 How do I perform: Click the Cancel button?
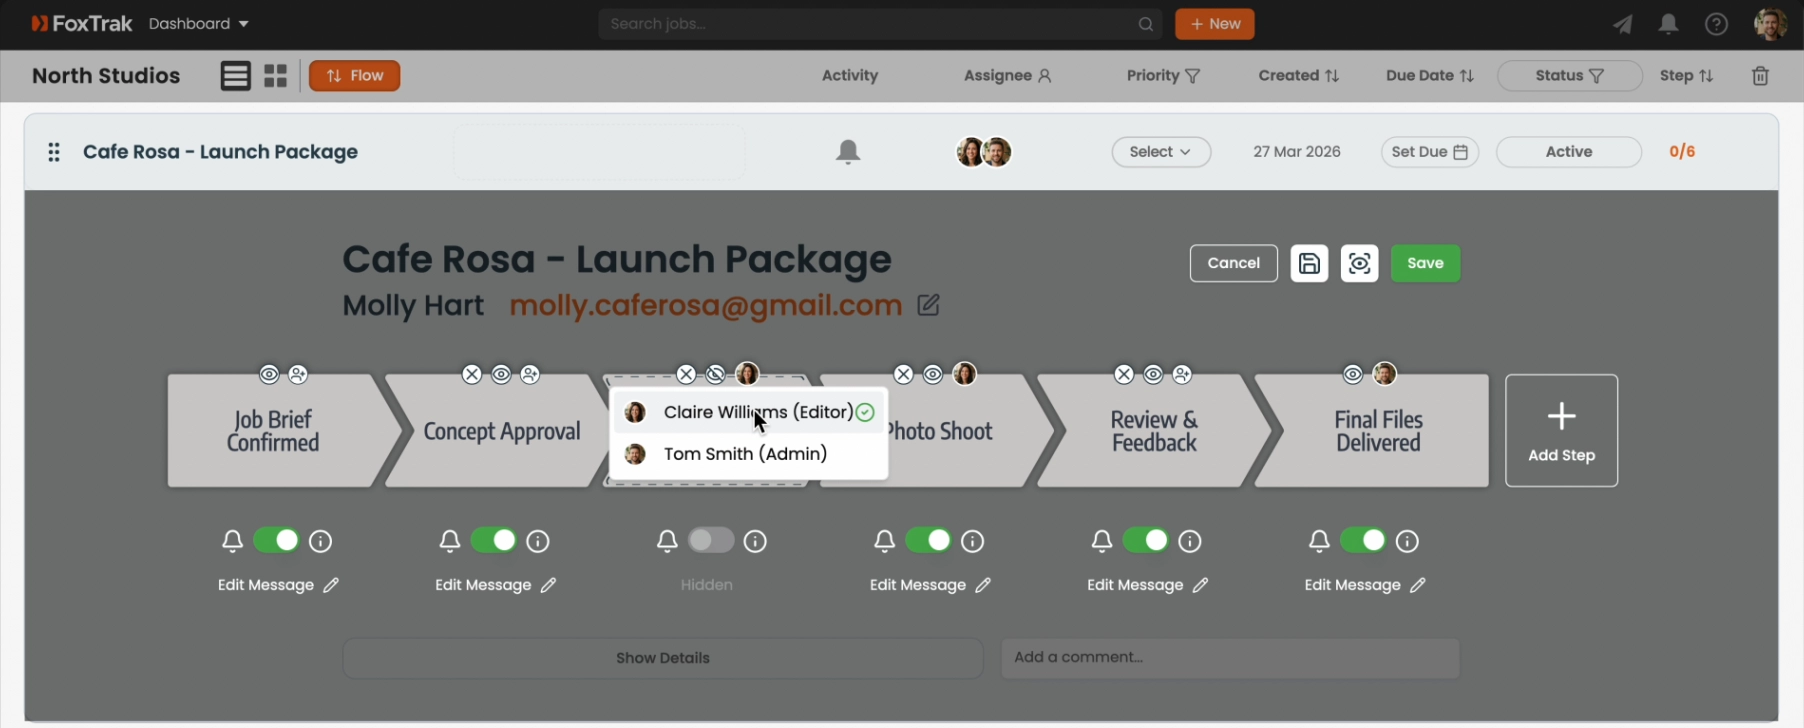(x=1234, y=263)
